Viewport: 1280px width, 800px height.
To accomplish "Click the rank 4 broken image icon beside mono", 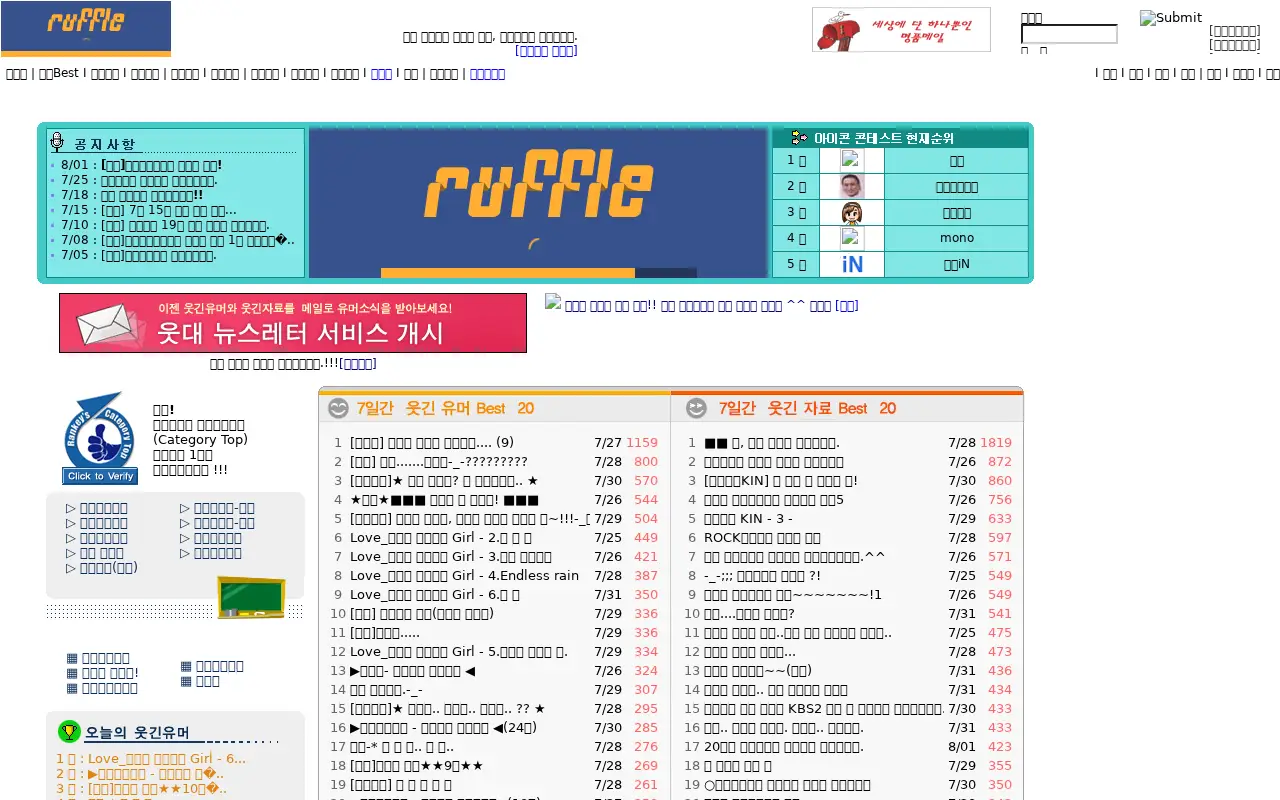I will click(851, 238).
